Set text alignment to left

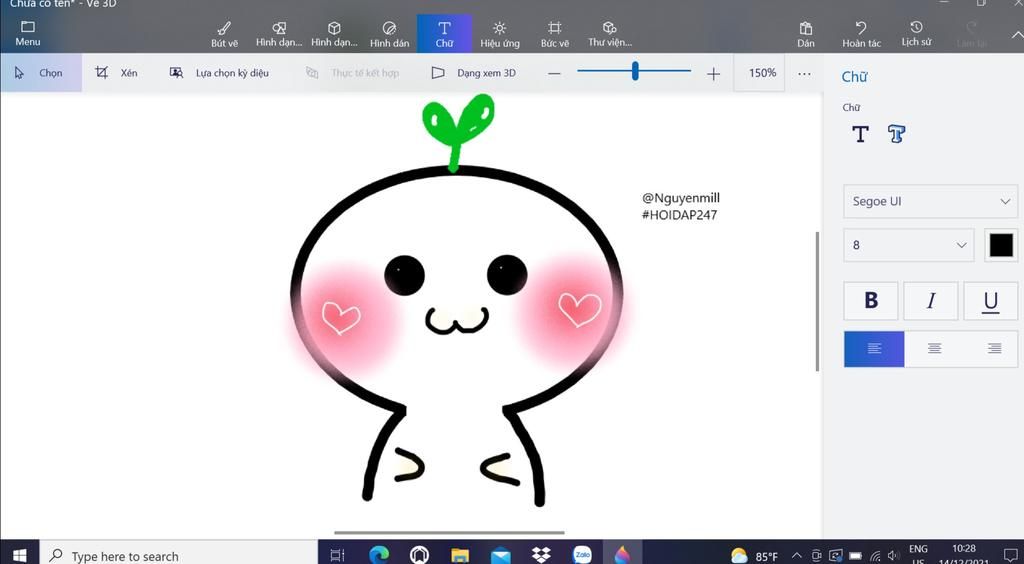click(874, 349)
